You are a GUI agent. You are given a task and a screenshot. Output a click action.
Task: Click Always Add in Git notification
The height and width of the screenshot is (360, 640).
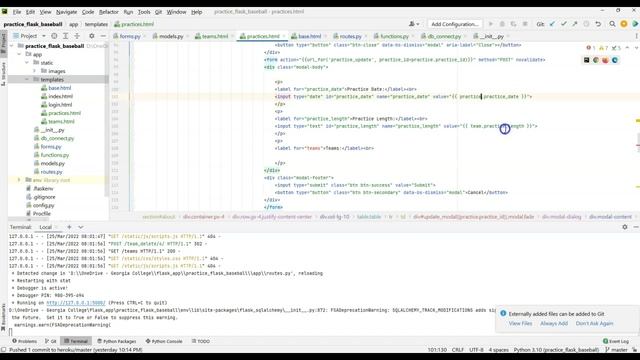[554, 323]
